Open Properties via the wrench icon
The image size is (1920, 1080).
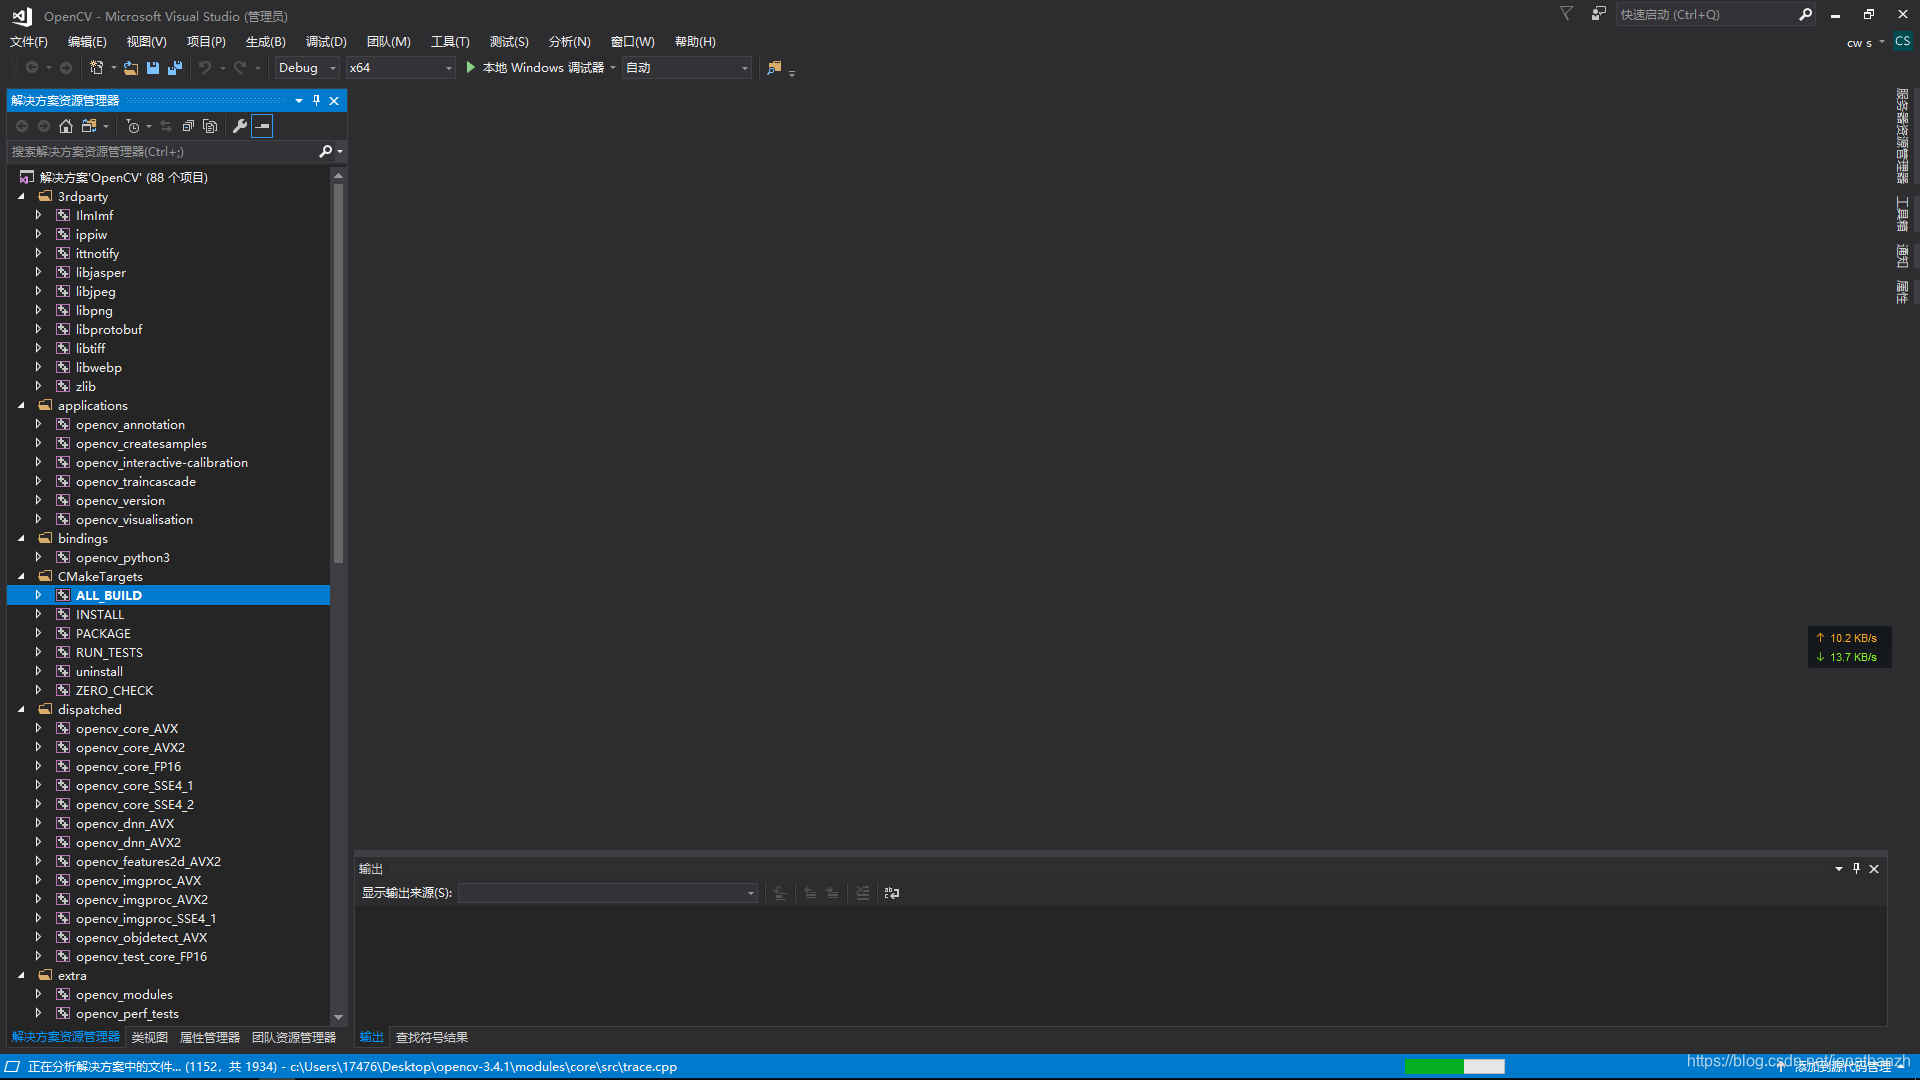point(239,126)
